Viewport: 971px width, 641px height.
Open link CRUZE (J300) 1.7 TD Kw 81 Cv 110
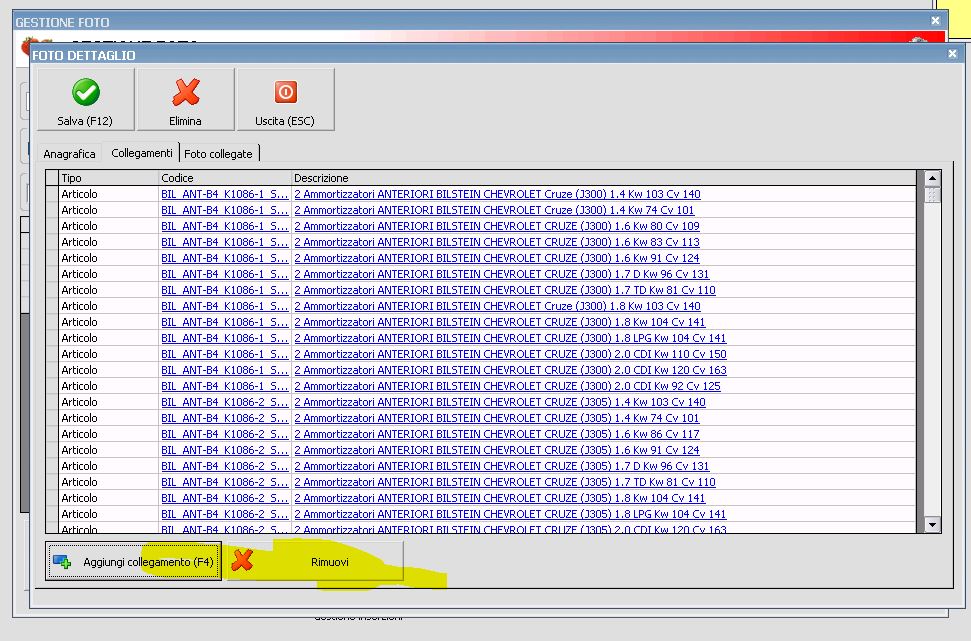(x=505, y=290)
